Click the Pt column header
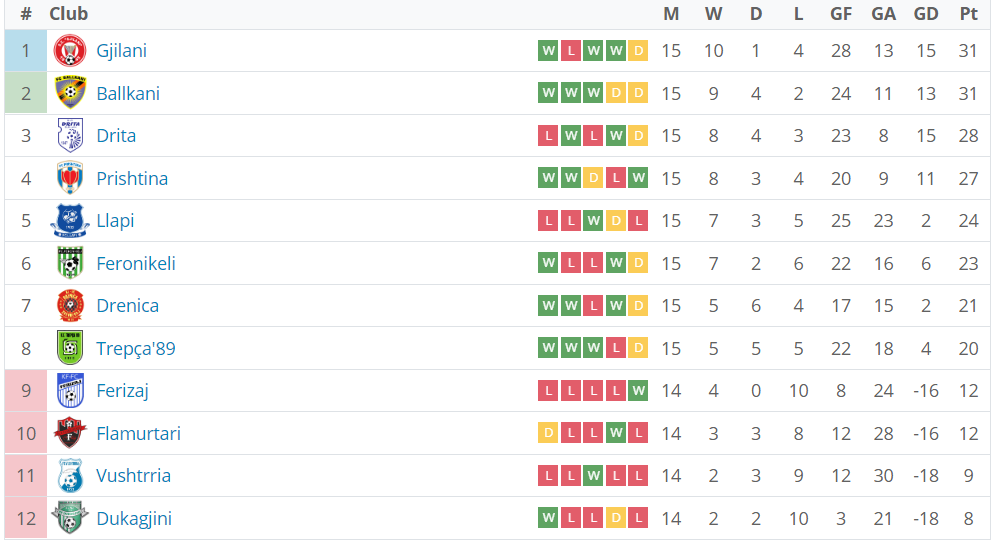This screenshot has height=541, width=992. [968, 14]
